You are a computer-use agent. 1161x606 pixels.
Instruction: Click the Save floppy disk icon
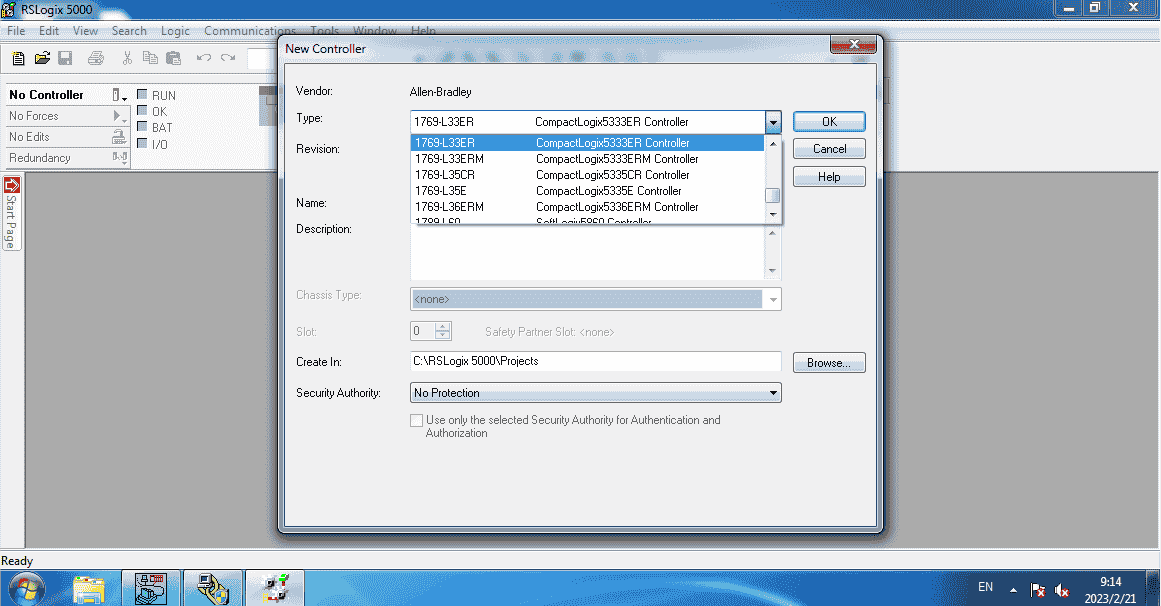pos(65,58)
